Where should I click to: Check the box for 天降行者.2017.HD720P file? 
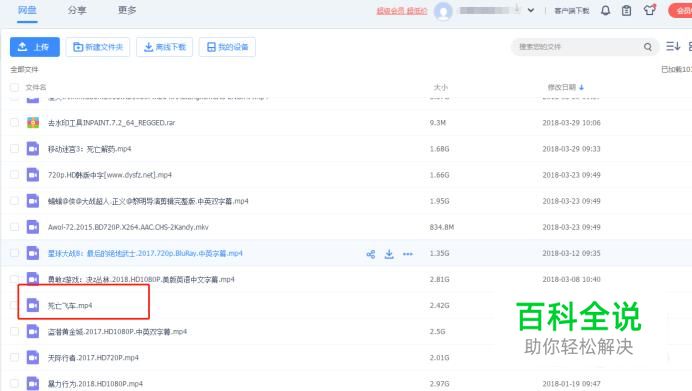(14, 357)
